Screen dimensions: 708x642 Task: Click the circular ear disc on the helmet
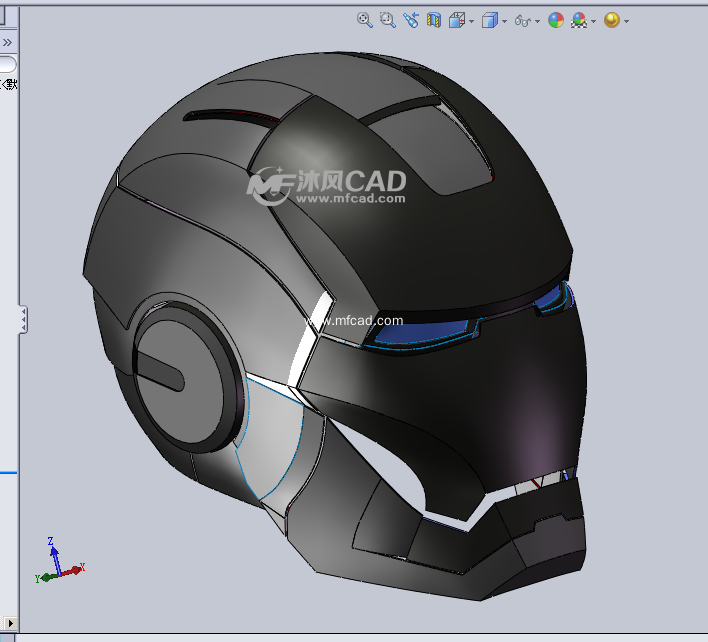188,377
